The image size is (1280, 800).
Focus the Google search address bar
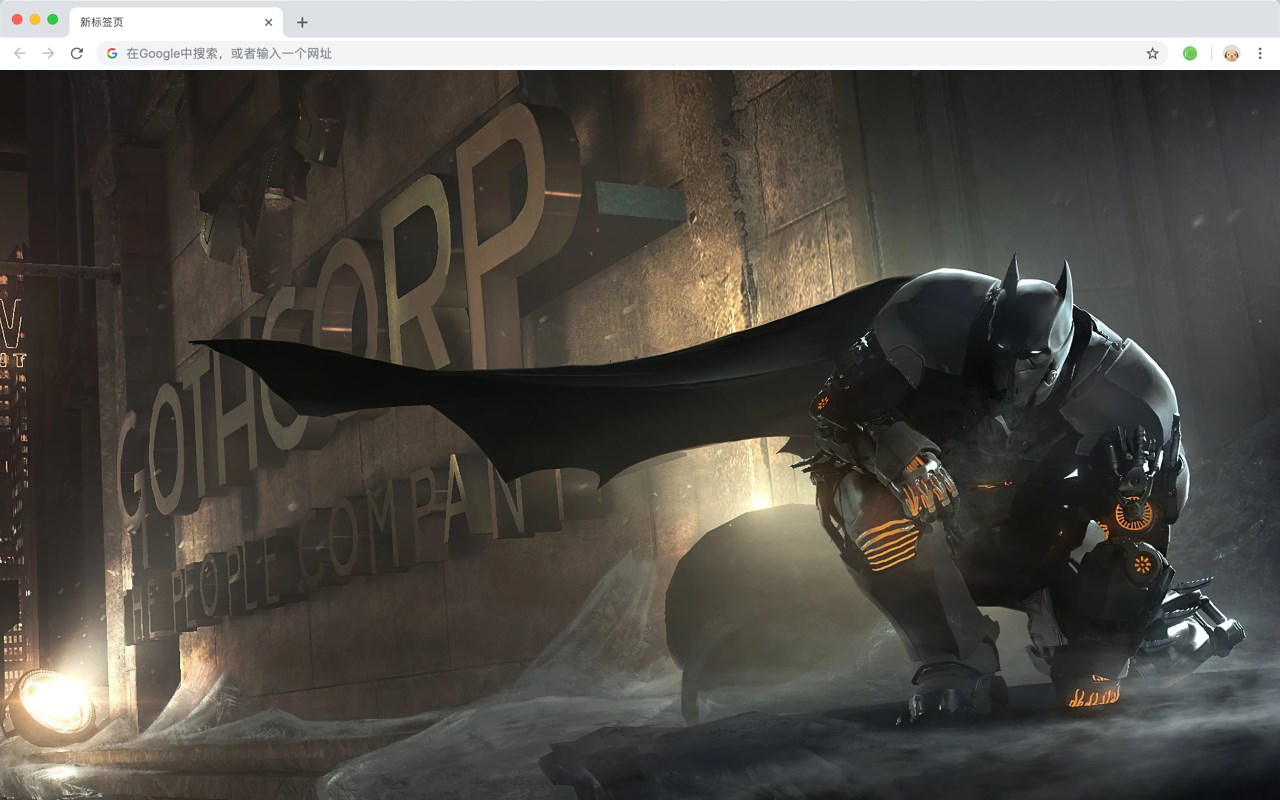click(x=632, y=53)
